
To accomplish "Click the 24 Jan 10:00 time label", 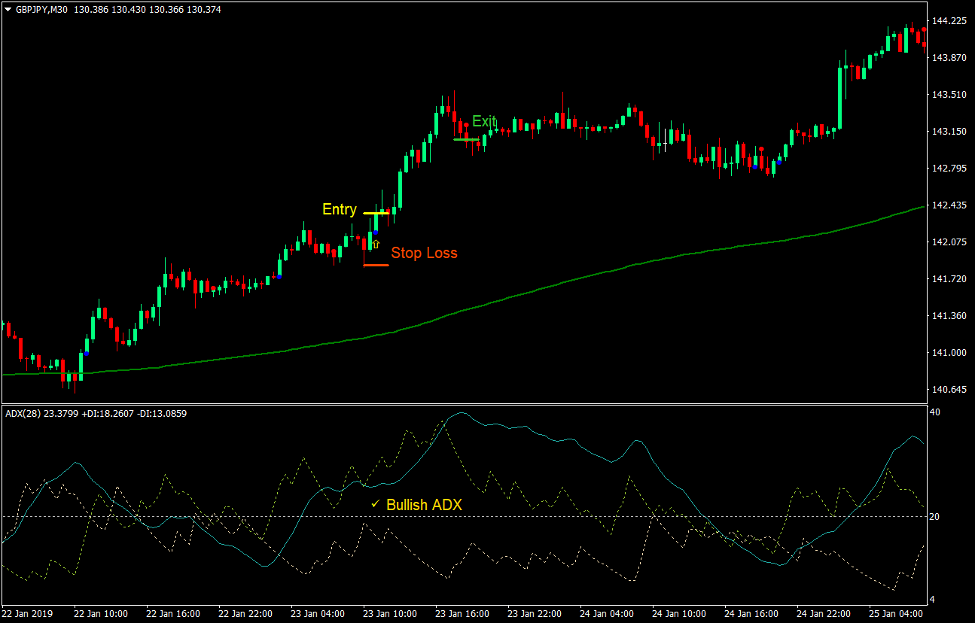I will click(679, 614).
